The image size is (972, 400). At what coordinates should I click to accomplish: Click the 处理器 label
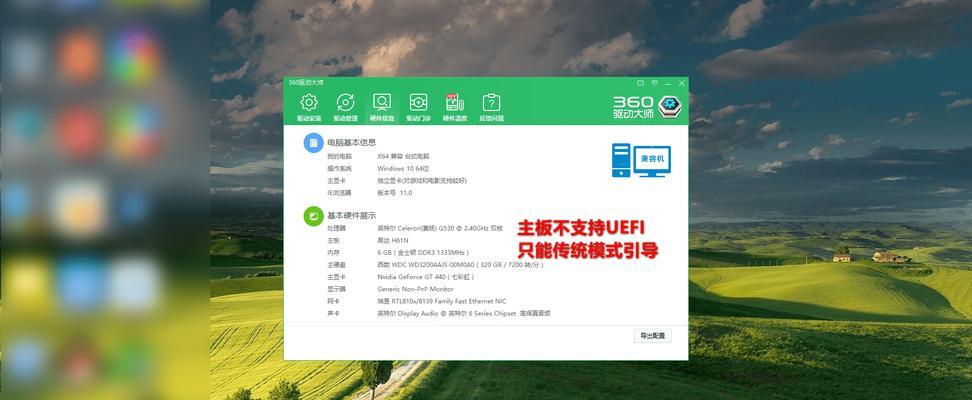point(336,228)
